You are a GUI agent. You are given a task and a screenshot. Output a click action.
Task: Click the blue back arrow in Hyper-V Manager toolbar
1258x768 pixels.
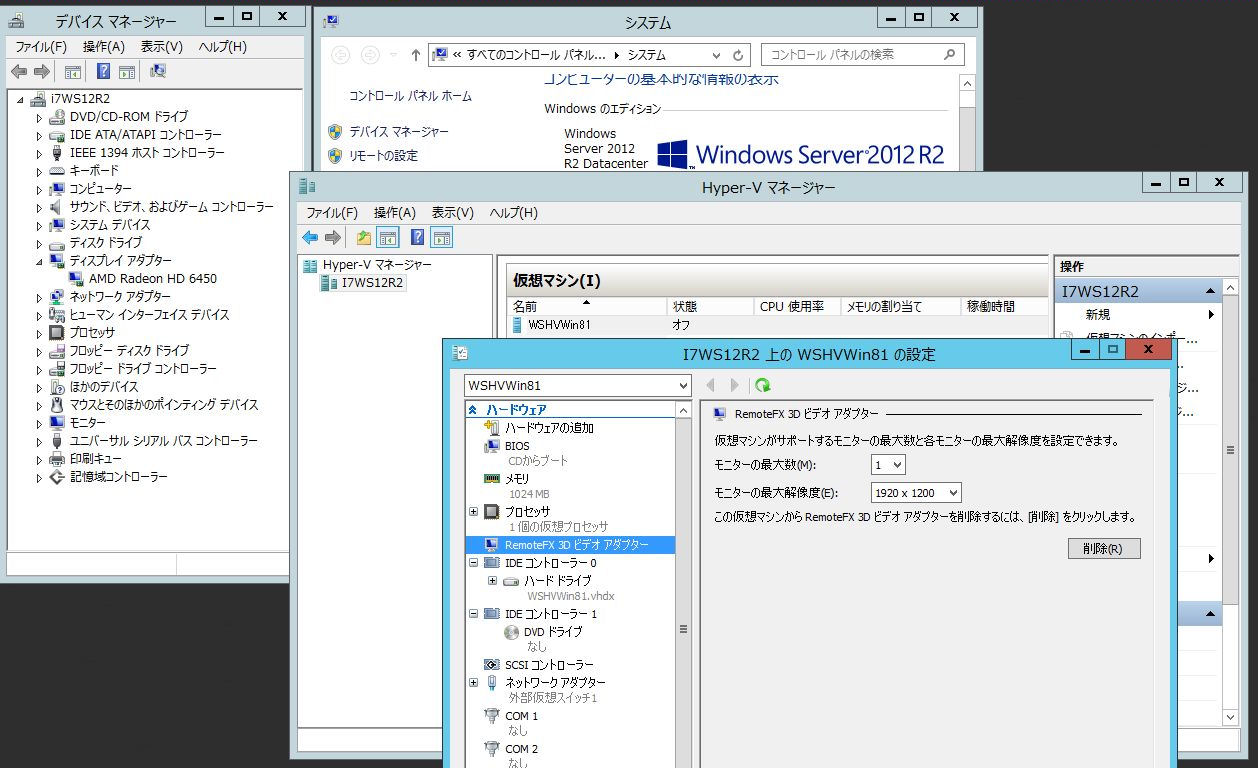[x=310, y=238]
